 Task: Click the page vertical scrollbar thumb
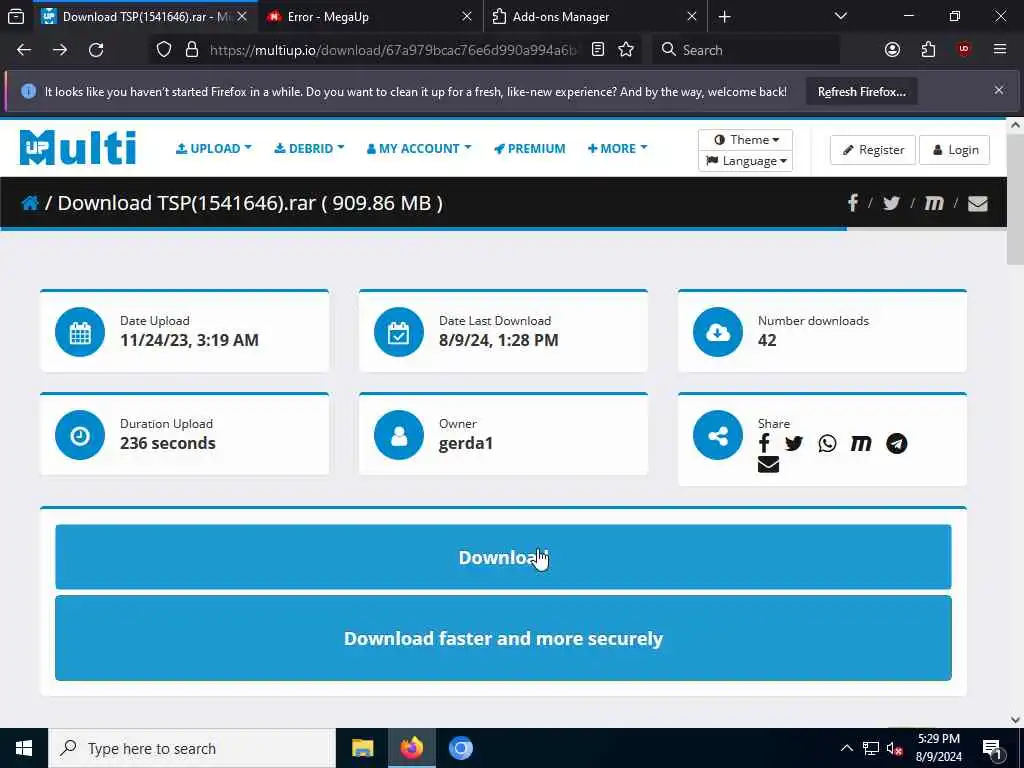(x=1015, y=199)
